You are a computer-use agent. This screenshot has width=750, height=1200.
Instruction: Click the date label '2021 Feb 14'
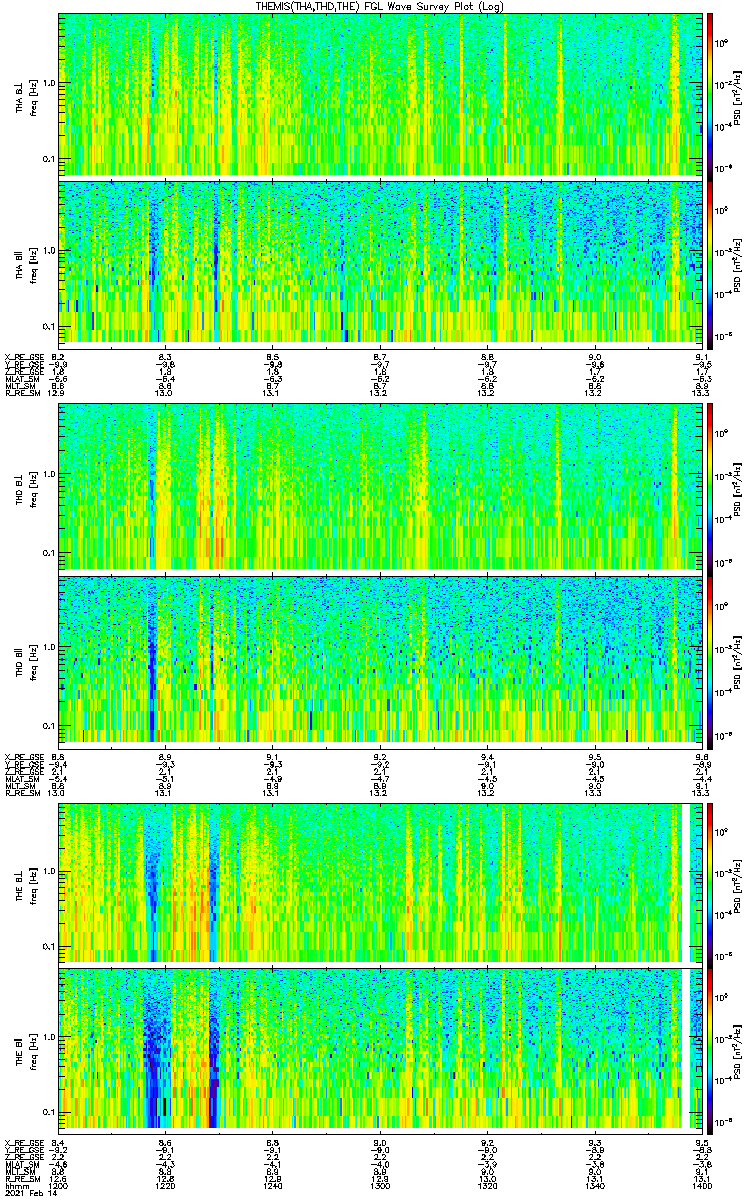pos(30,1193)
